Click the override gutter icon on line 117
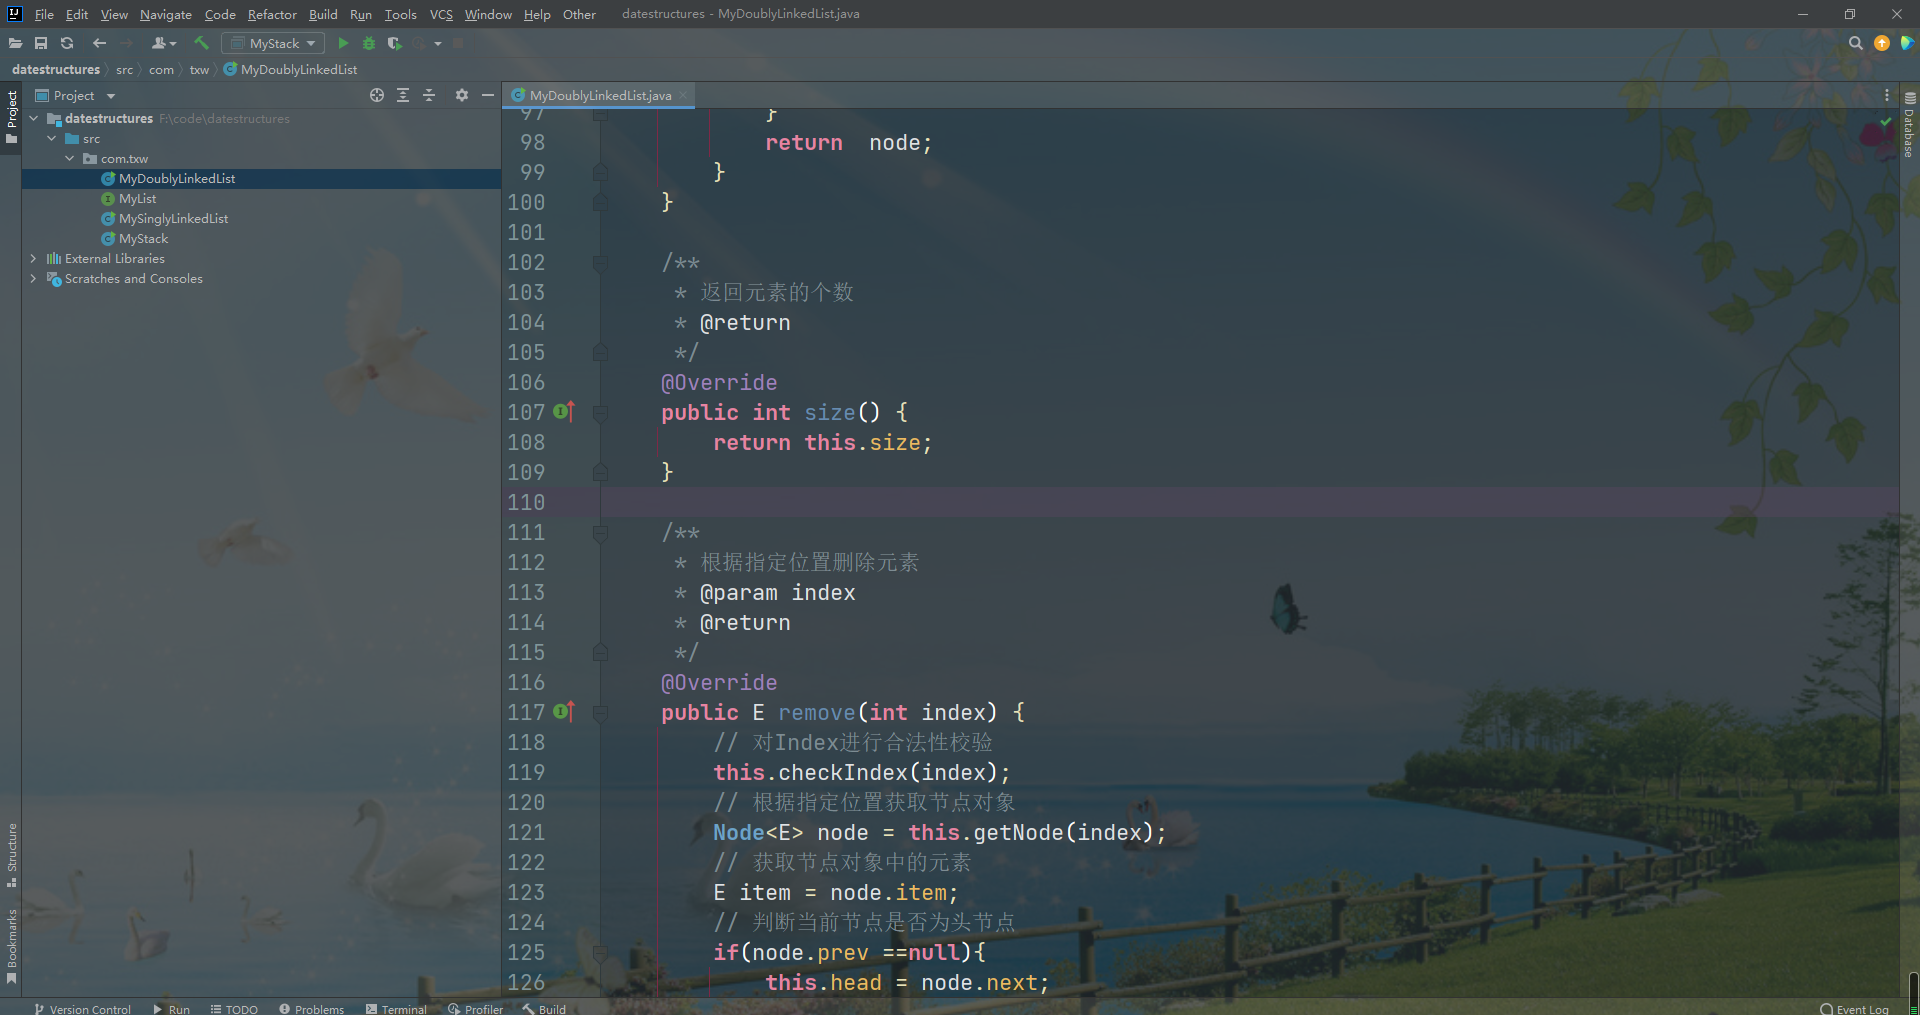 (564, 711)
